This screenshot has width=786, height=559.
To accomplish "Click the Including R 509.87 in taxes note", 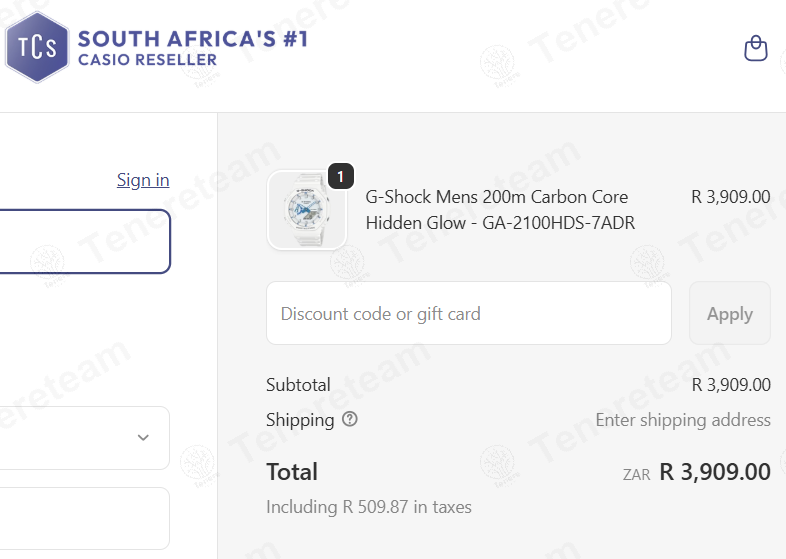I will pos(369,507).
